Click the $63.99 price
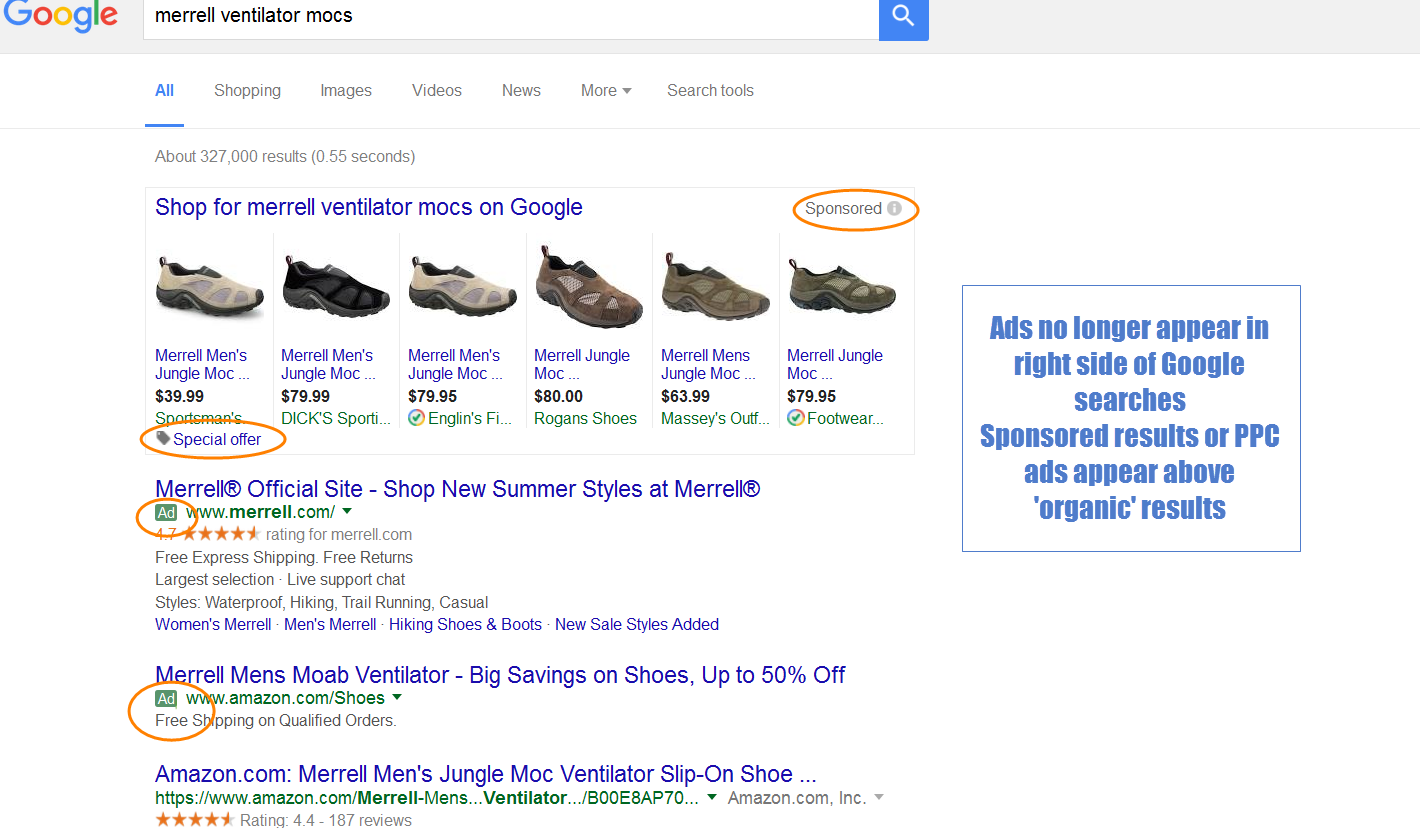Viewport: 1420px width, 828px height. tap(685, 396)
